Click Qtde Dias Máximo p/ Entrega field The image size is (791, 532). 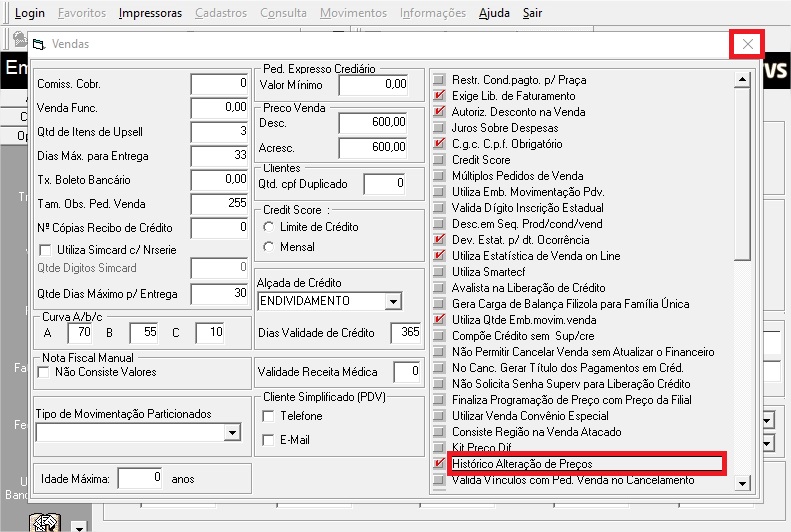coord(219,294)
